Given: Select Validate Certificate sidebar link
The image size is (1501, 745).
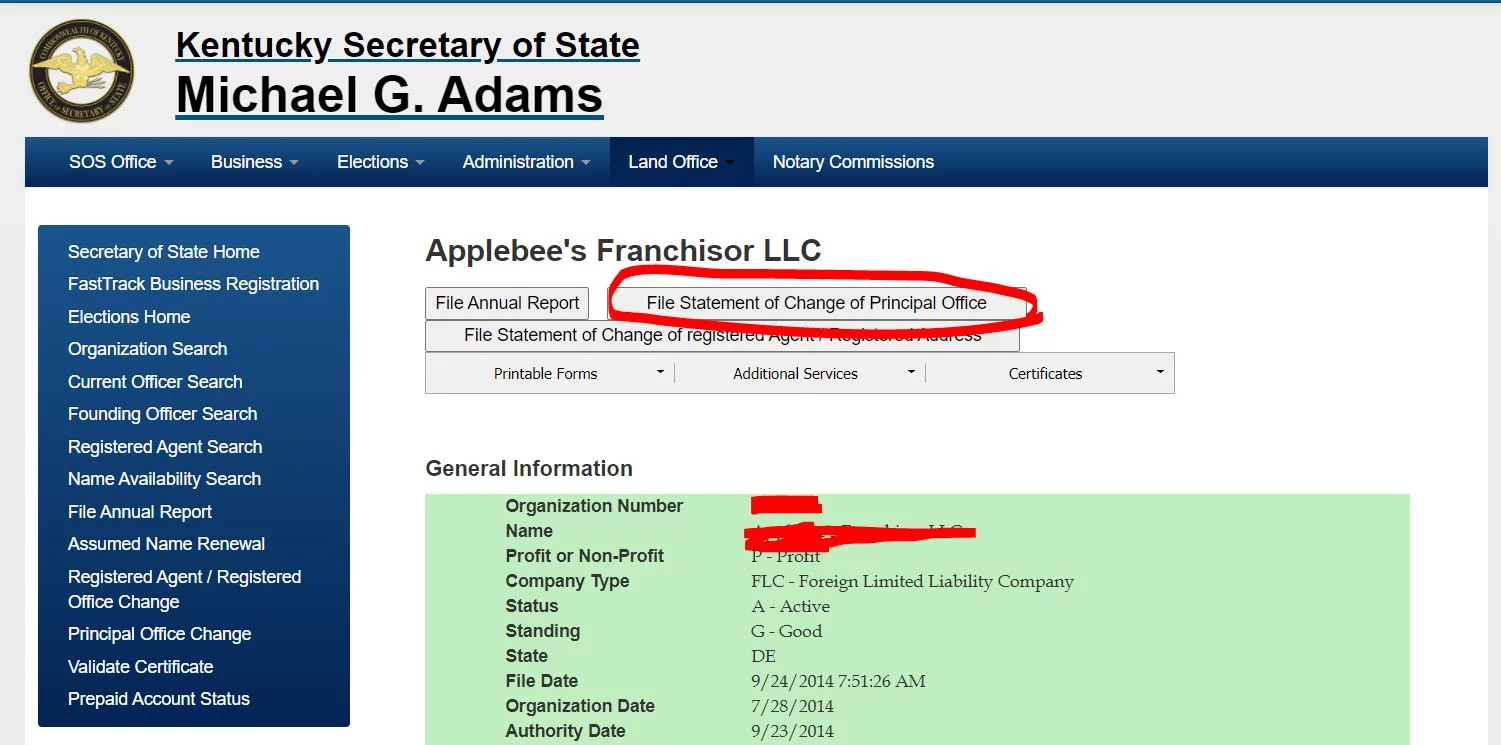Looking at the screenshot, I should (140, 667).
